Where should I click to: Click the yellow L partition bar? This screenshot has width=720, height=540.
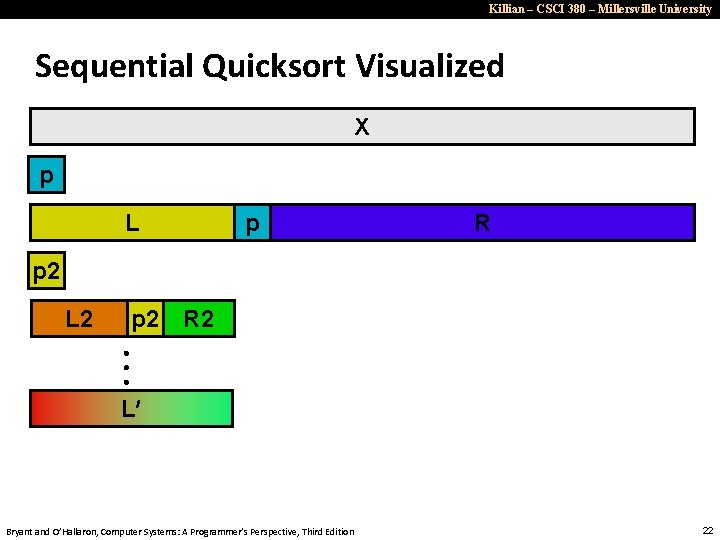tap(132, 223)
